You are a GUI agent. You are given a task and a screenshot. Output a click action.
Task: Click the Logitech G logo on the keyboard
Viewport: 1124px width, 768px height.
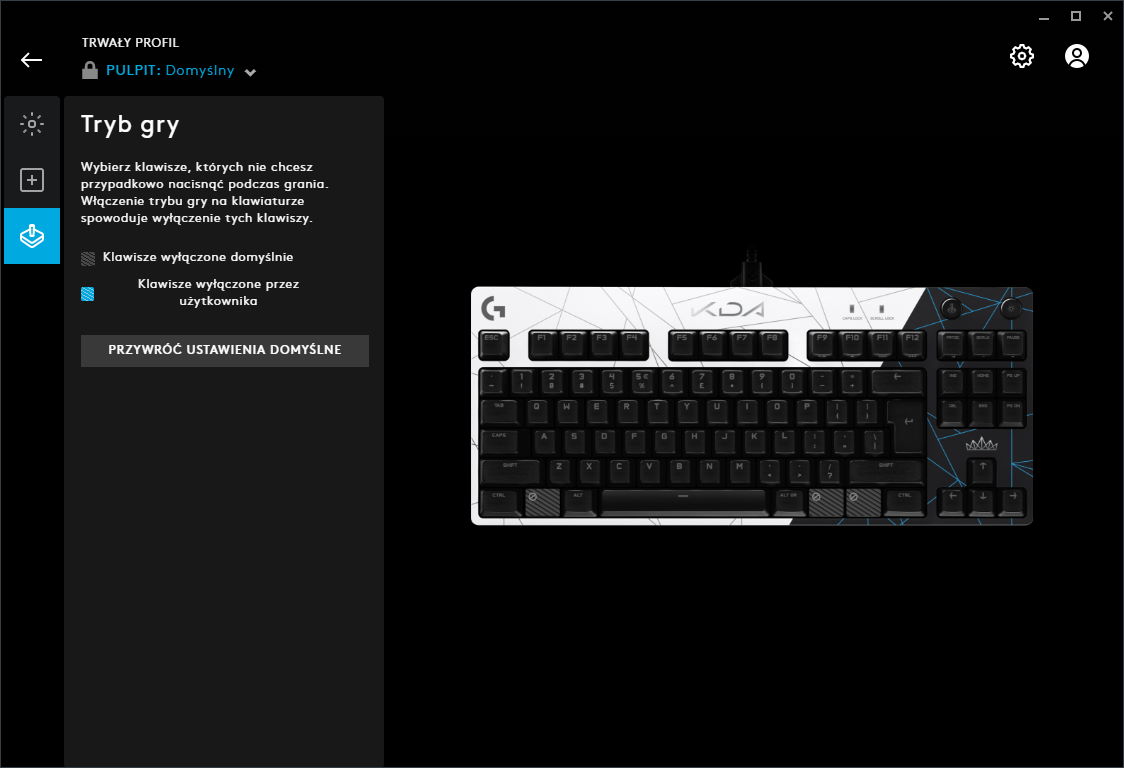coord(493,308)
